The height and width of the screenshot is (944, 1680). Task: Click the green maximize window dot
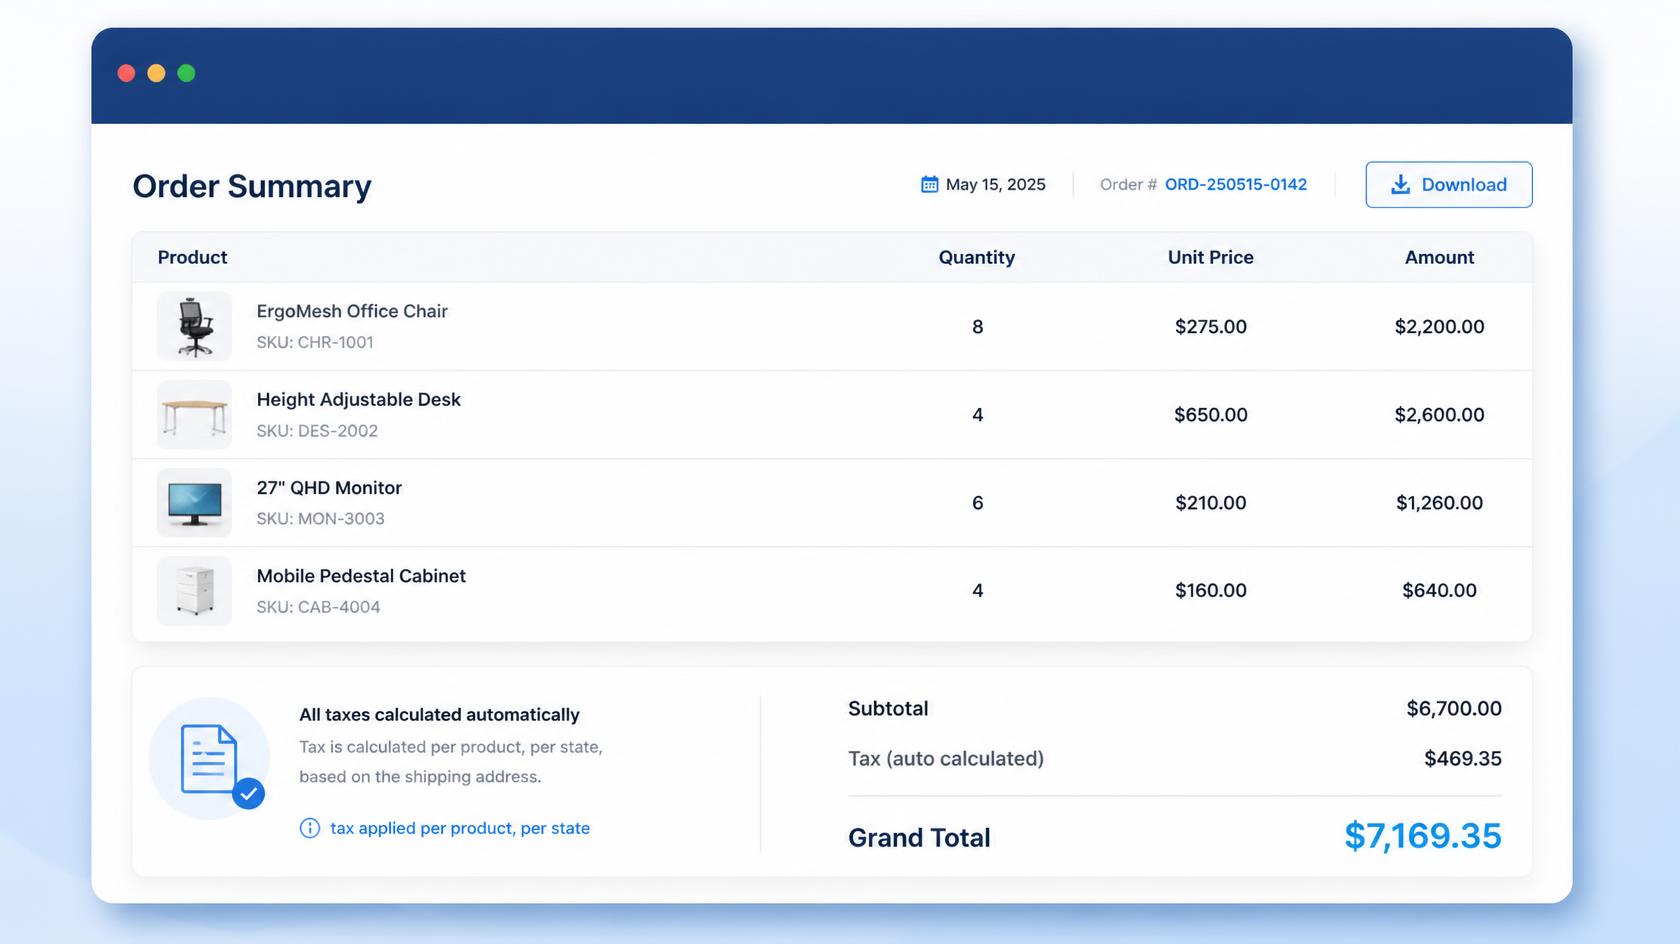186,73
